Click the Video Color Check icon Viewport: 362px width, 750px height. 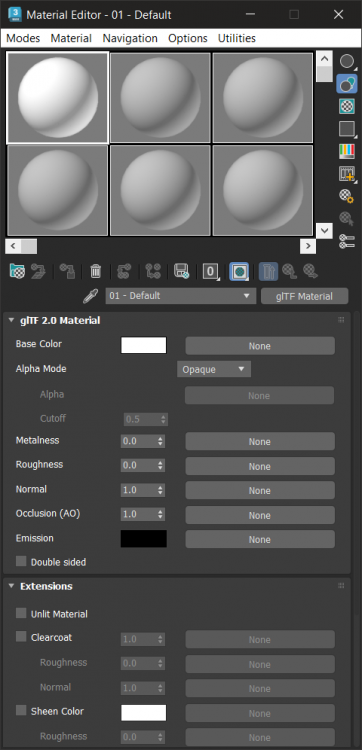tap(347, 151)
